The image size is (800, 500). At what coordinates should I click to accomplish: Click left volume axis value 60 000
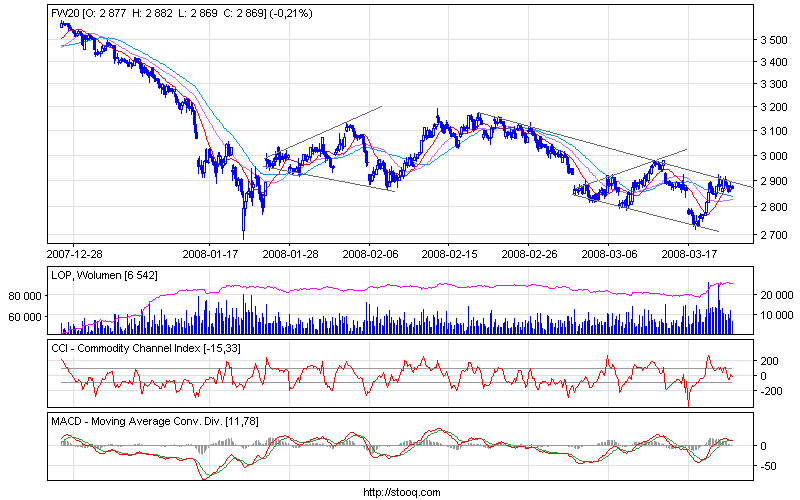click(x=25, y=317)
